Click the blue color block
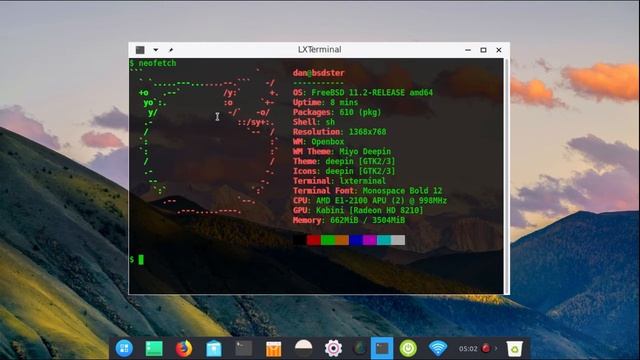 tap(356, 240)
